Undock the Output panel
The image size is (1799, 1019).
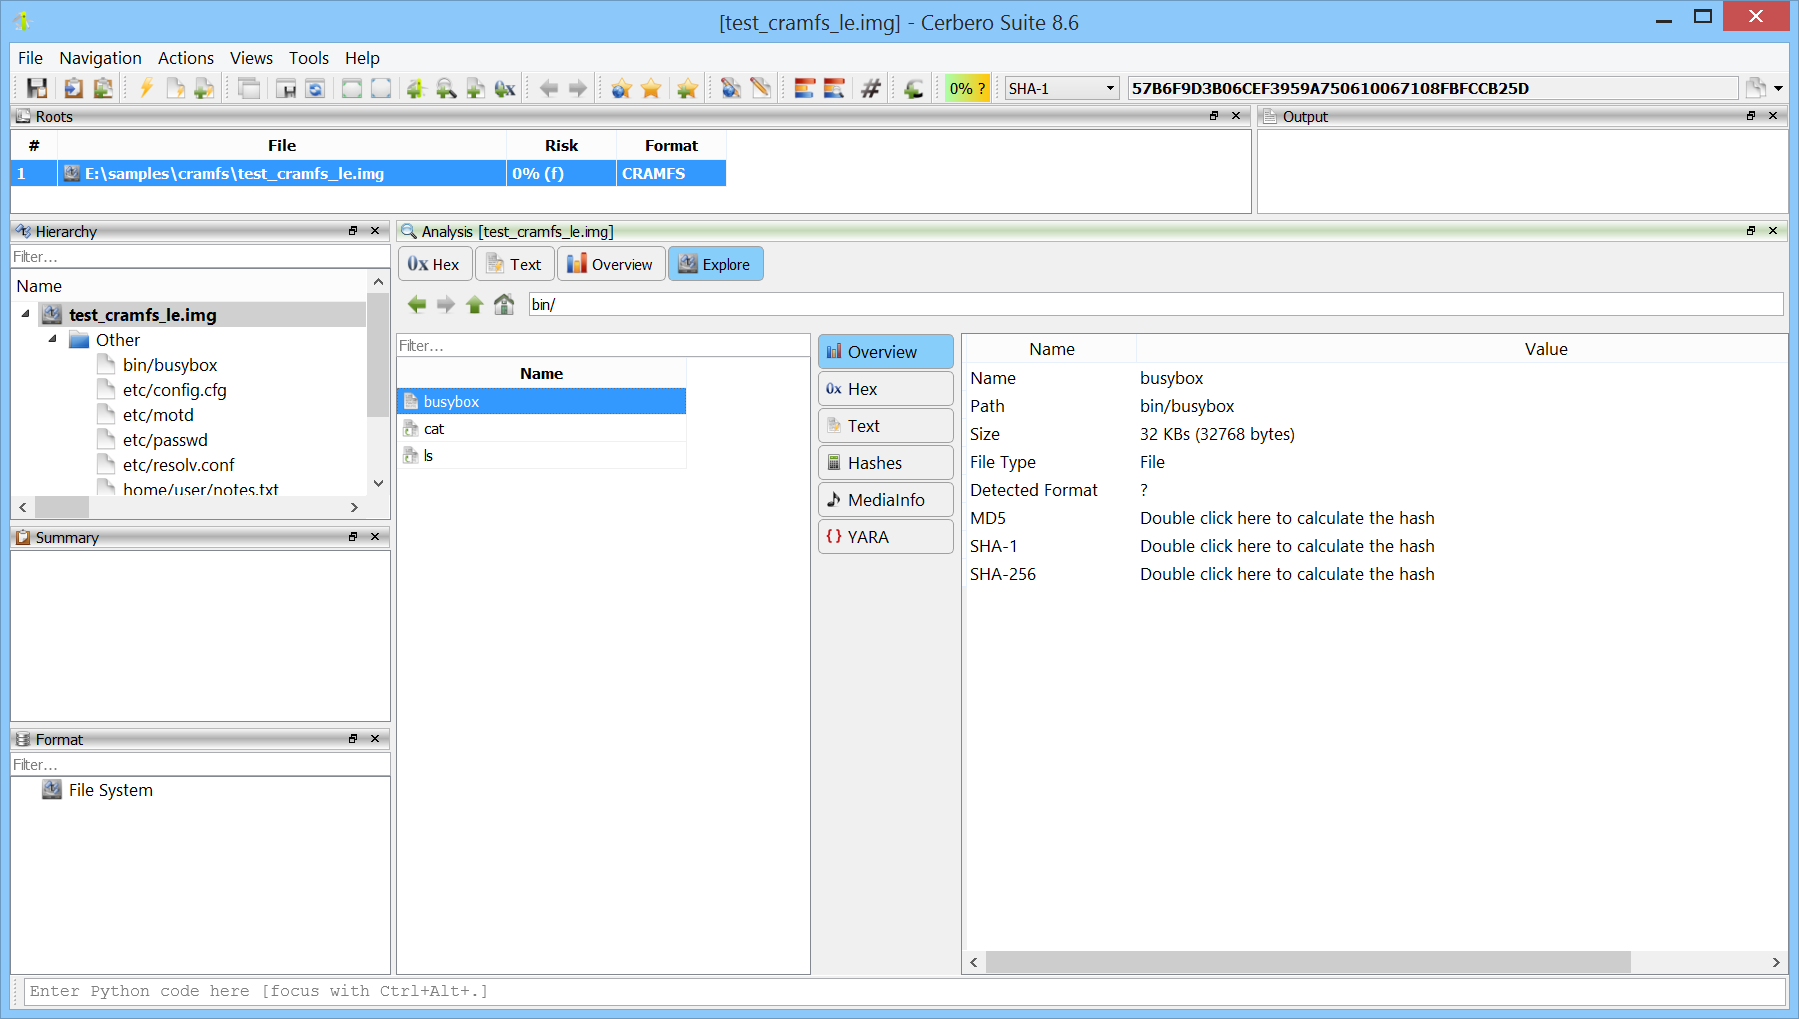(x=1751, y=116)
